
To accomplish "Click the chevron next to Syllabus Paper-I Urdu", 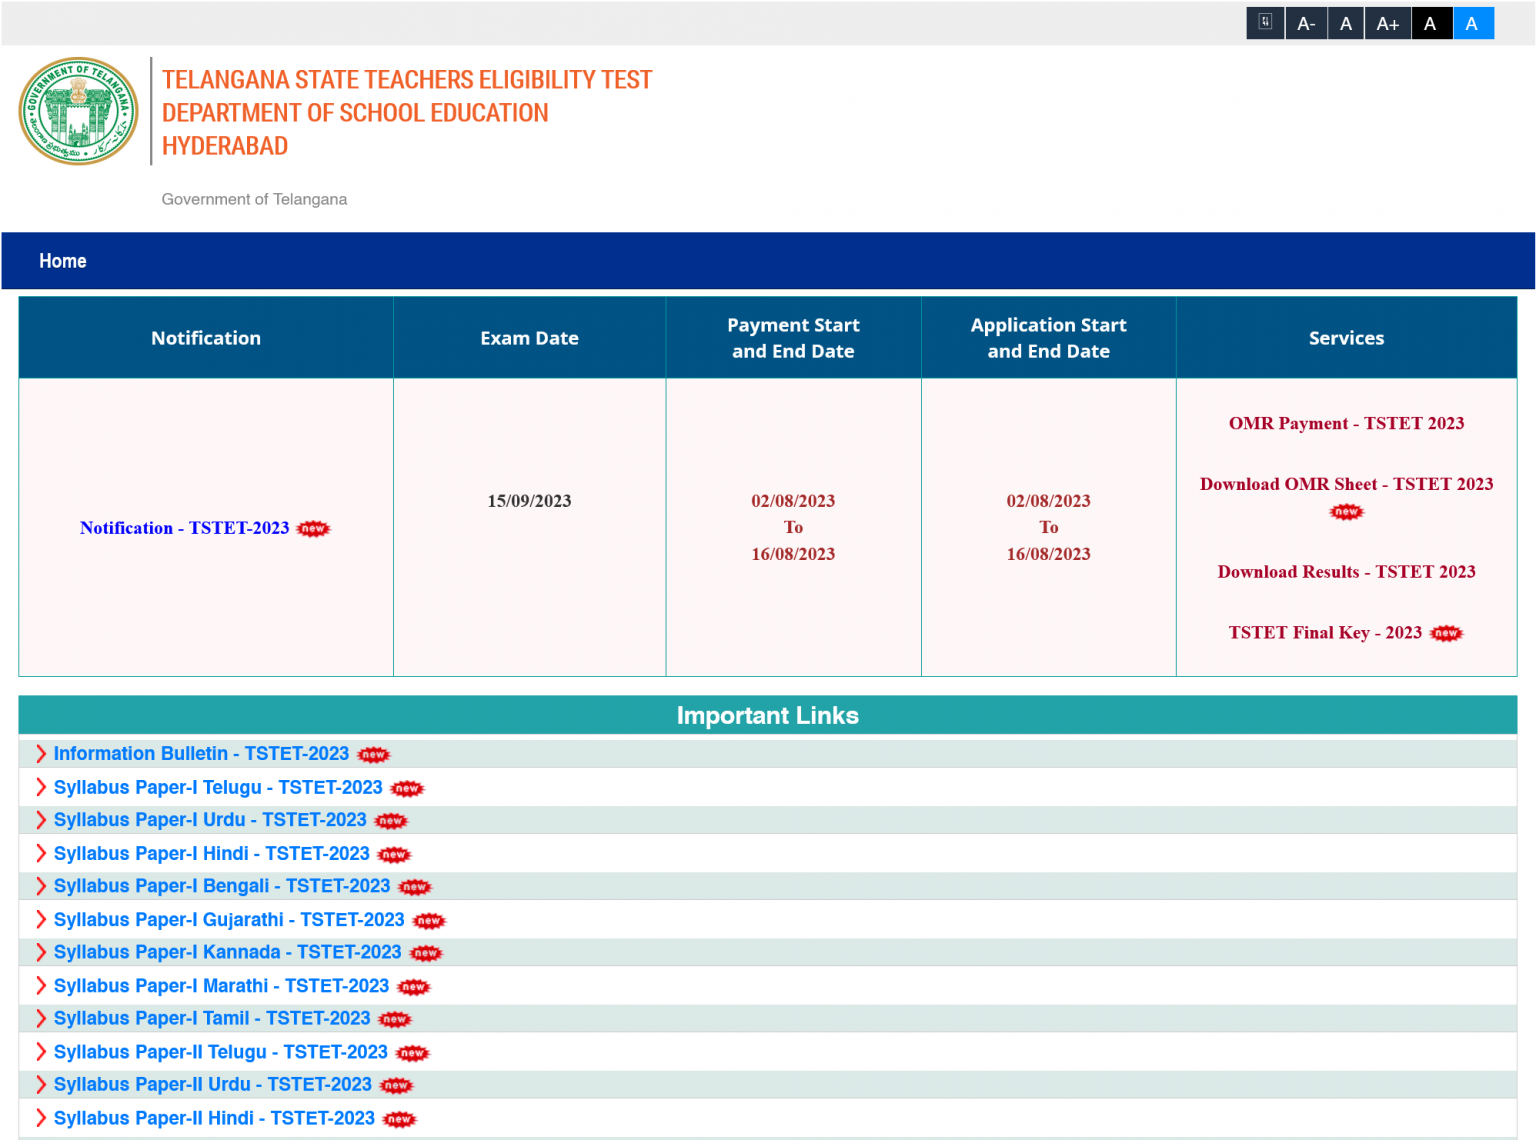I will pyautogui.click(x=41, y=820).
